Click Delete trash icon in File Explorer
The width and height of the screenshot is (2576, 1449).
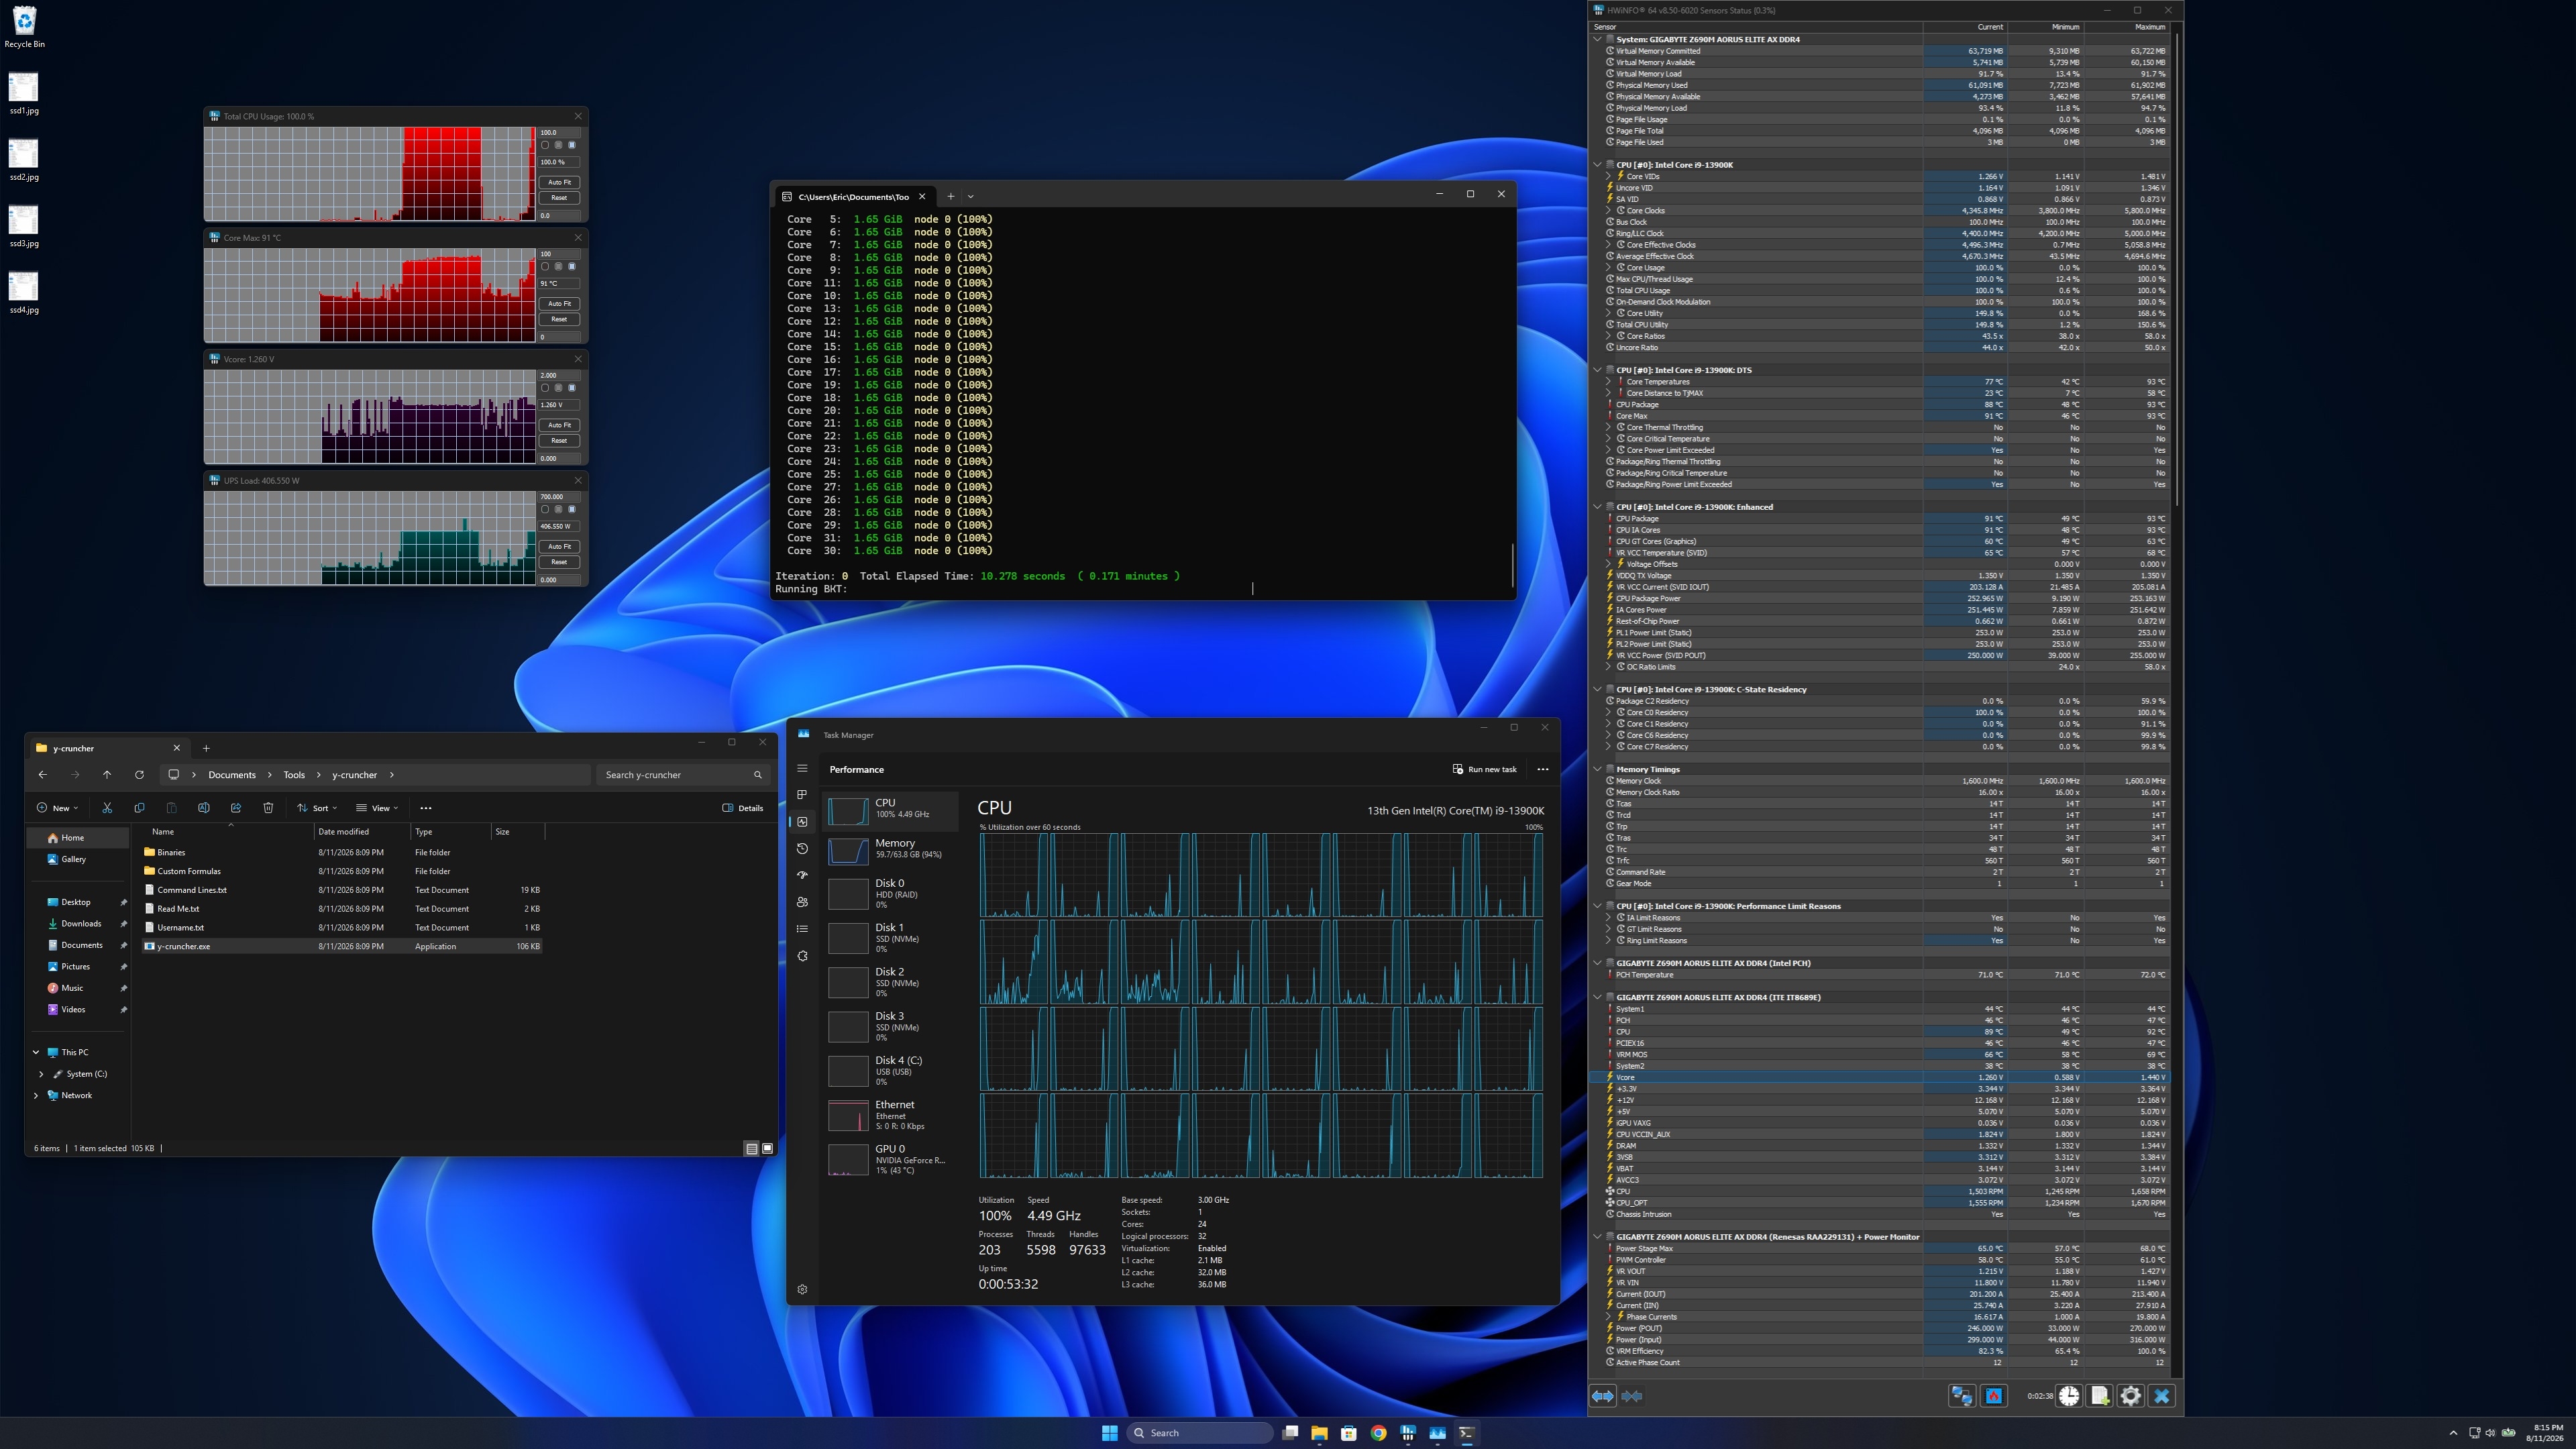pos(268,808)
